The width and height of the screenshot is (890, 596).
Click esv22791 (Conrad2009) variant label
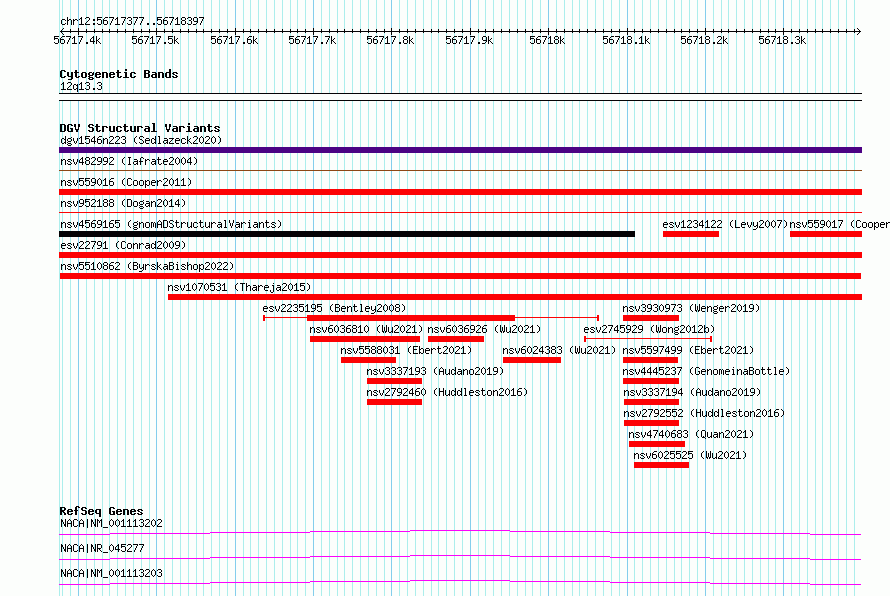(x=123, y=245)
